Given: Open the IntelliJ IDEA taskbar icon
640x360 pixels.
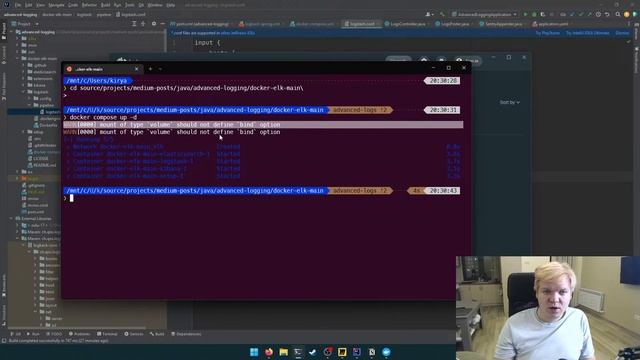Looking at the screenshot, I should pyautogui.click(x=357, y=352).
